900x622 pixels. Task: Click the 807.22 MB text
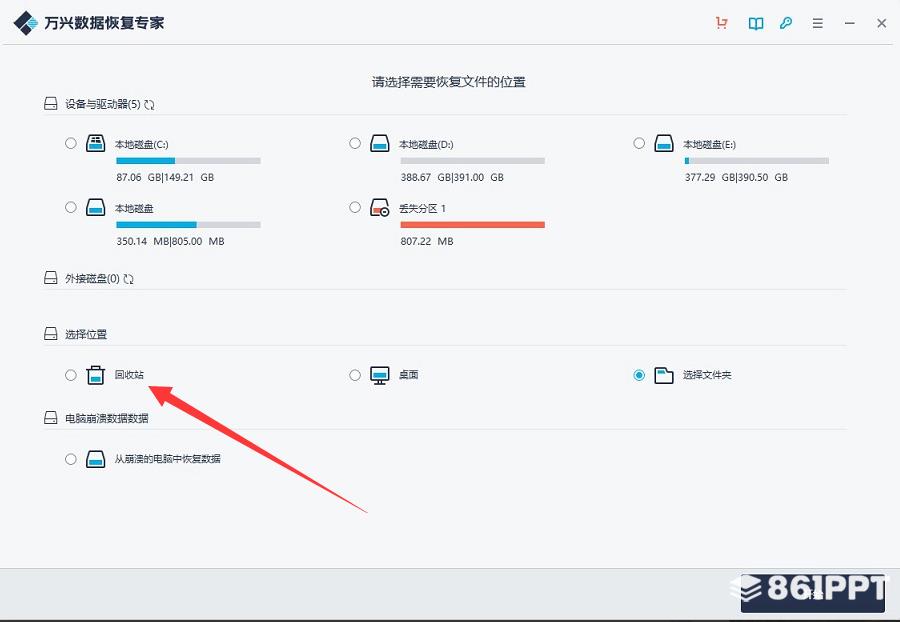pos(427,242)
